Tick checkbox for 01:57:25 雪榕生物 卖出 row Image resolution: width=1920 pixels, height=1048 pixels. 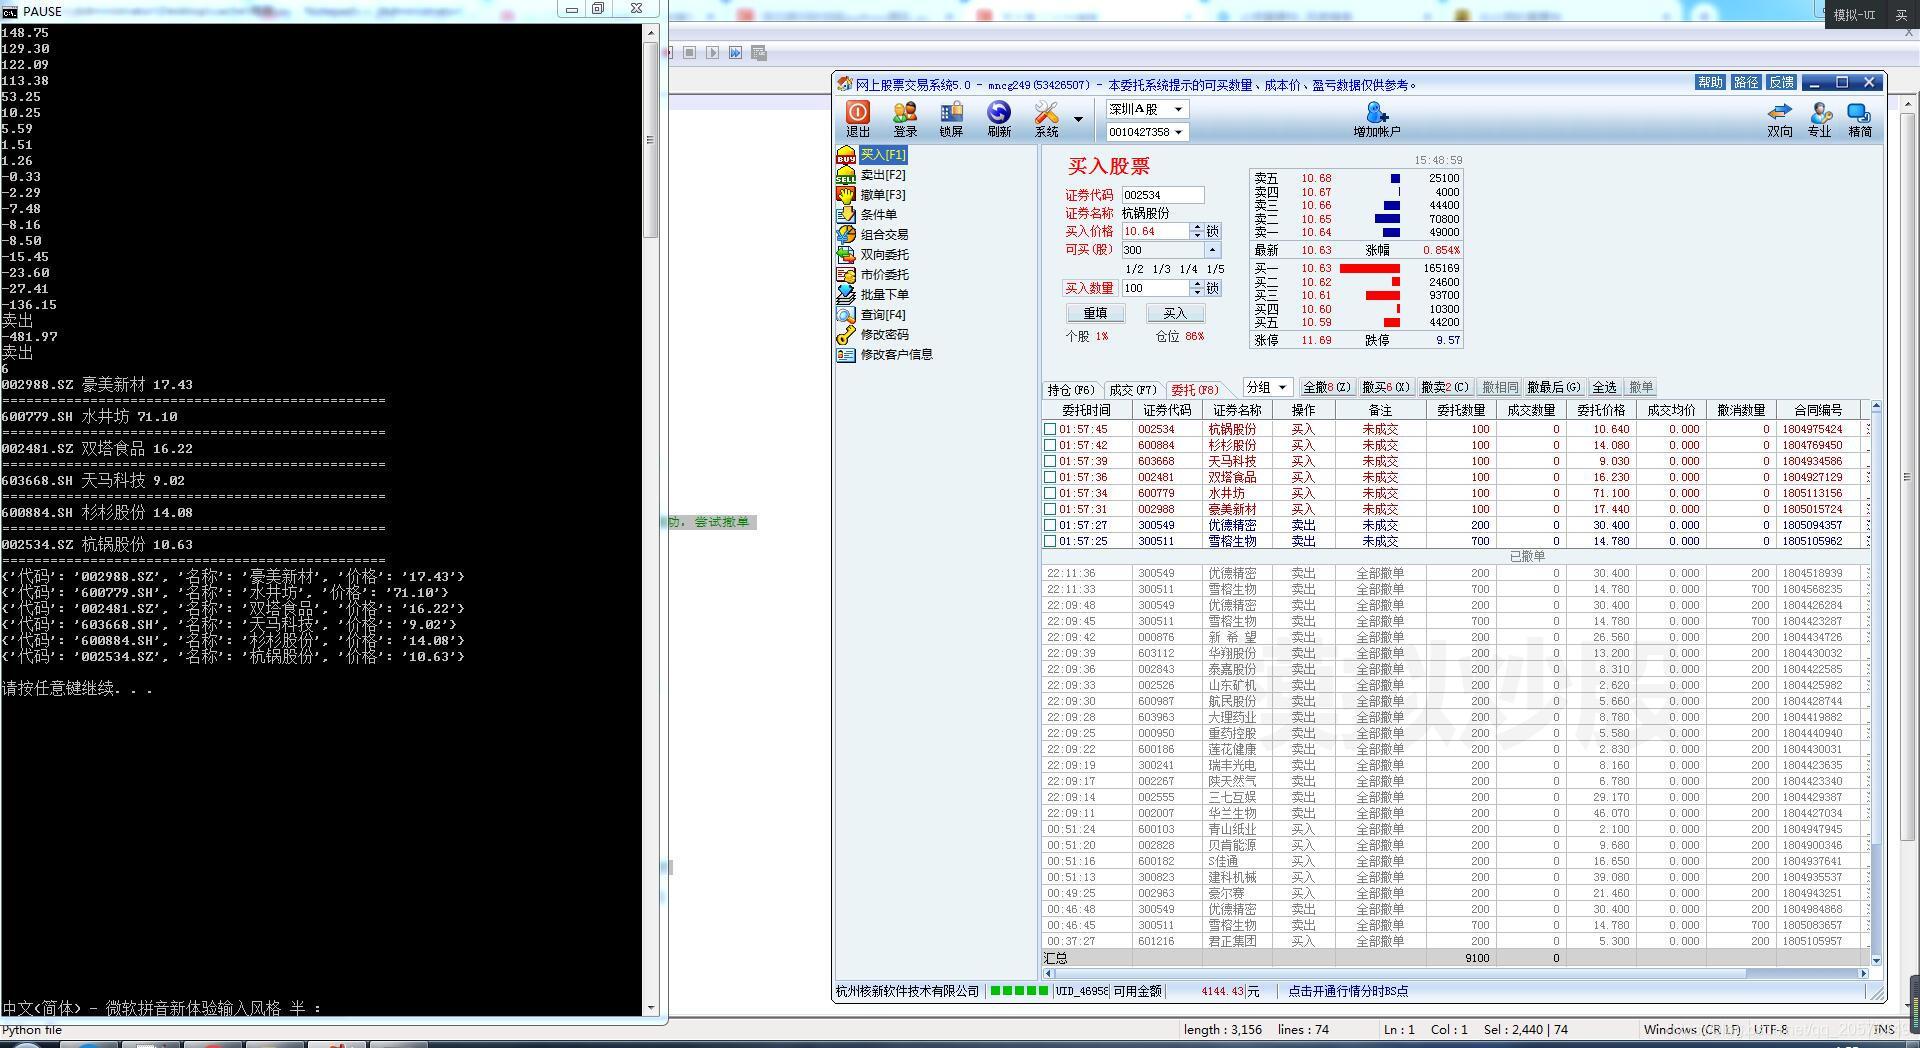(x=1050, y=541)
